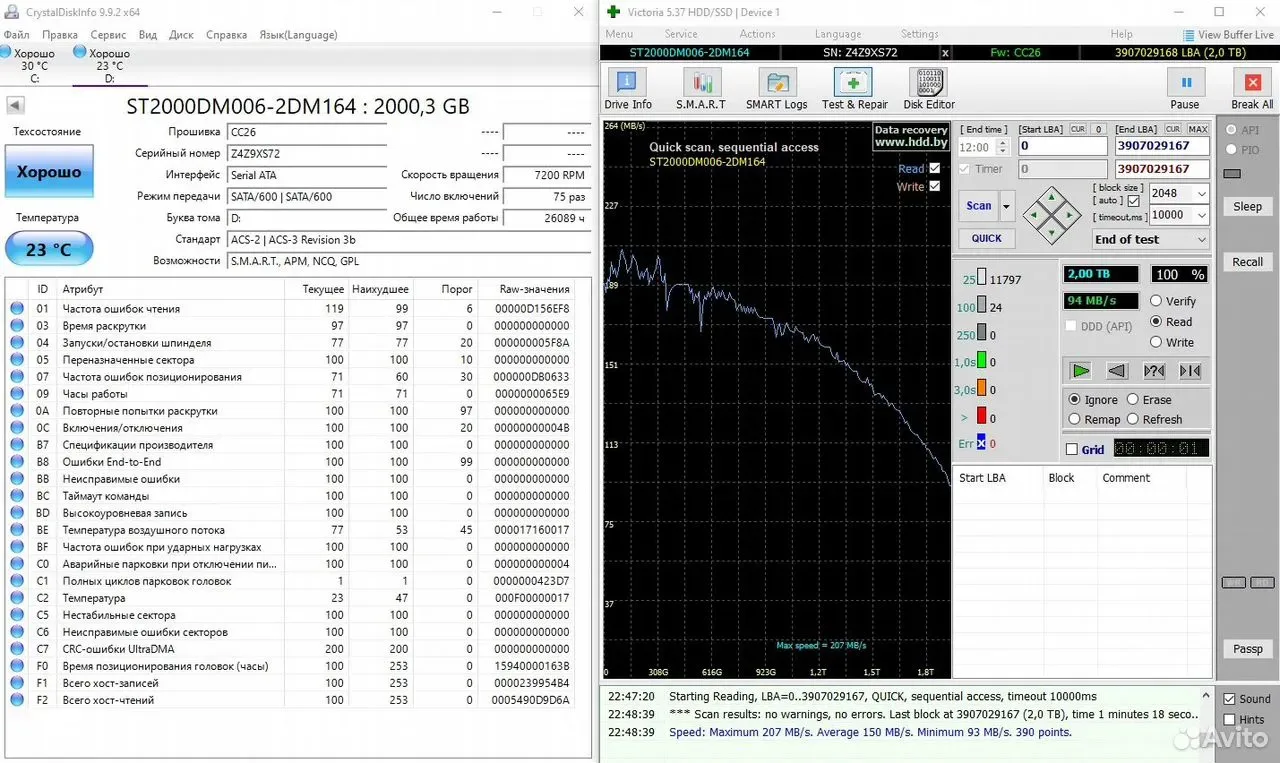
Task: Open the timeout 10000 dropdown
Action: click(1201, 215)
